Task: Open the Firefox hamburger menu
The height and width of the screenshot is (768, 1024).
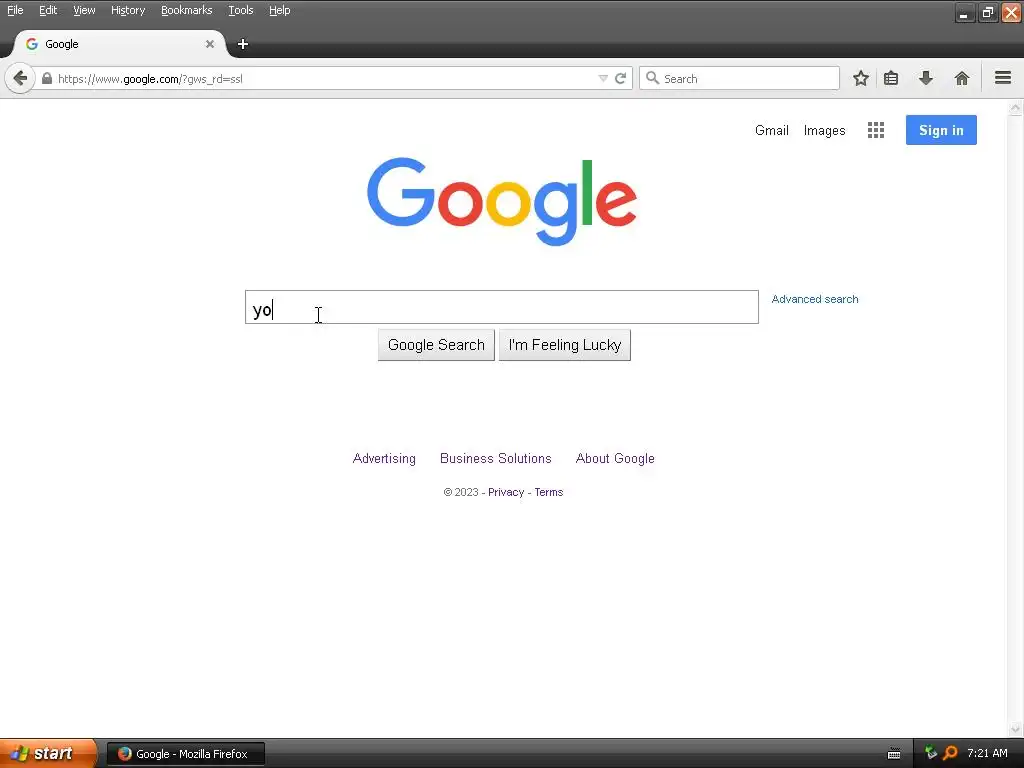Action: (1003, 78)
